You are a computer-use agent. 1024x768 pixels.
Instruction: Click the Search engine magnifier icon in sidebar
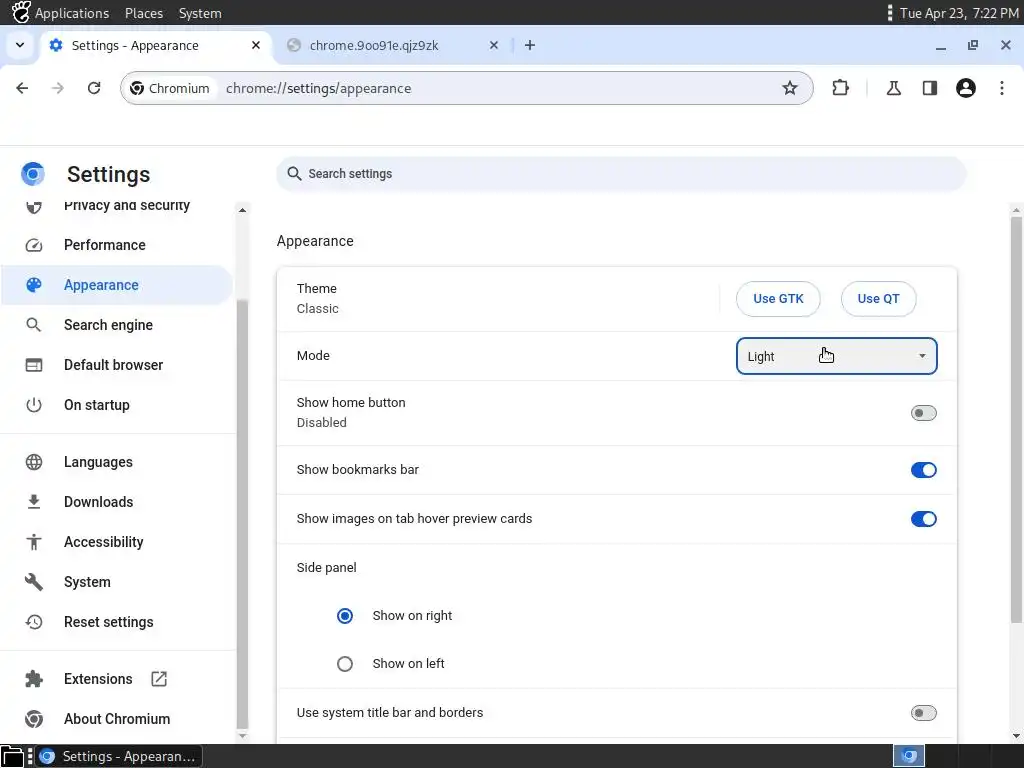(33, 325)
